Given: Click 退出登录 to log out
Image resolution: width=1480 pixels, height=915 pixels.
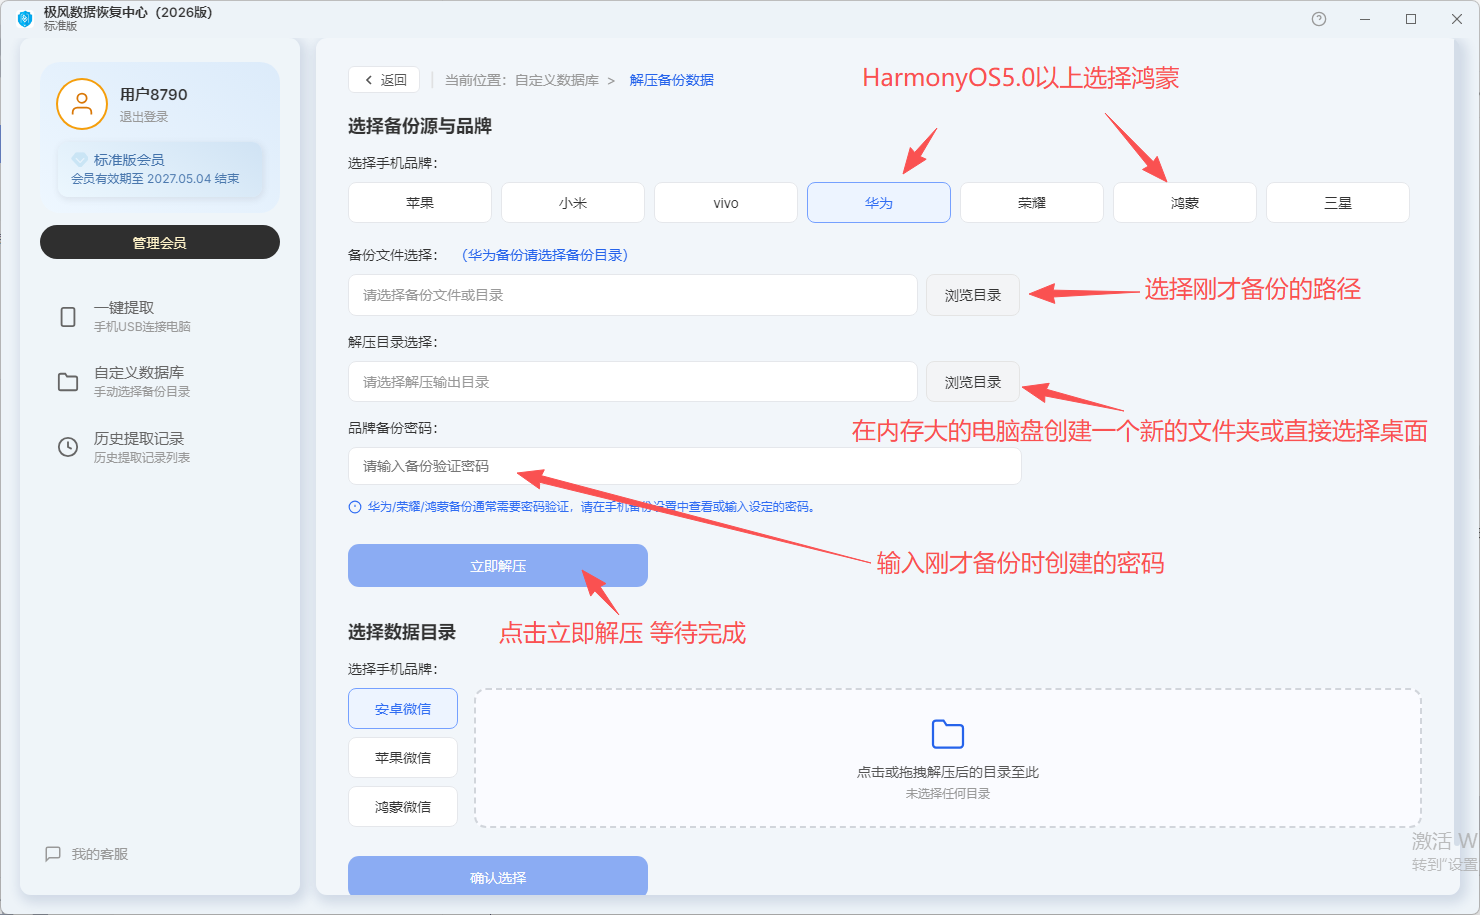Looking at the screenshot, I should tap(144, 117).
